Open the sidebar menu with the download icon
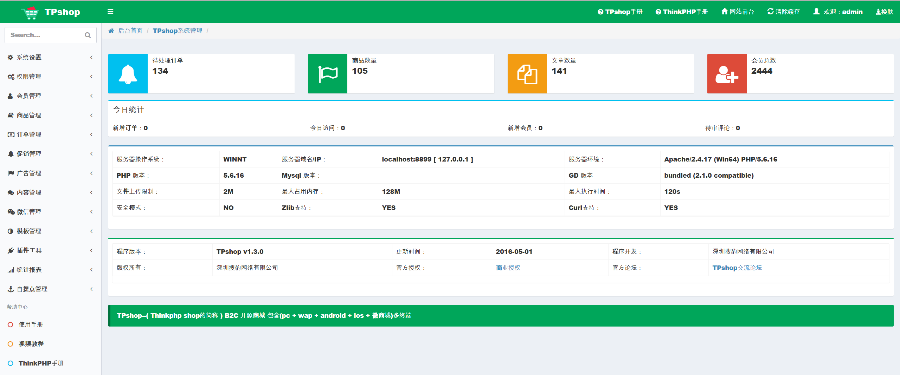 [51, 289]
